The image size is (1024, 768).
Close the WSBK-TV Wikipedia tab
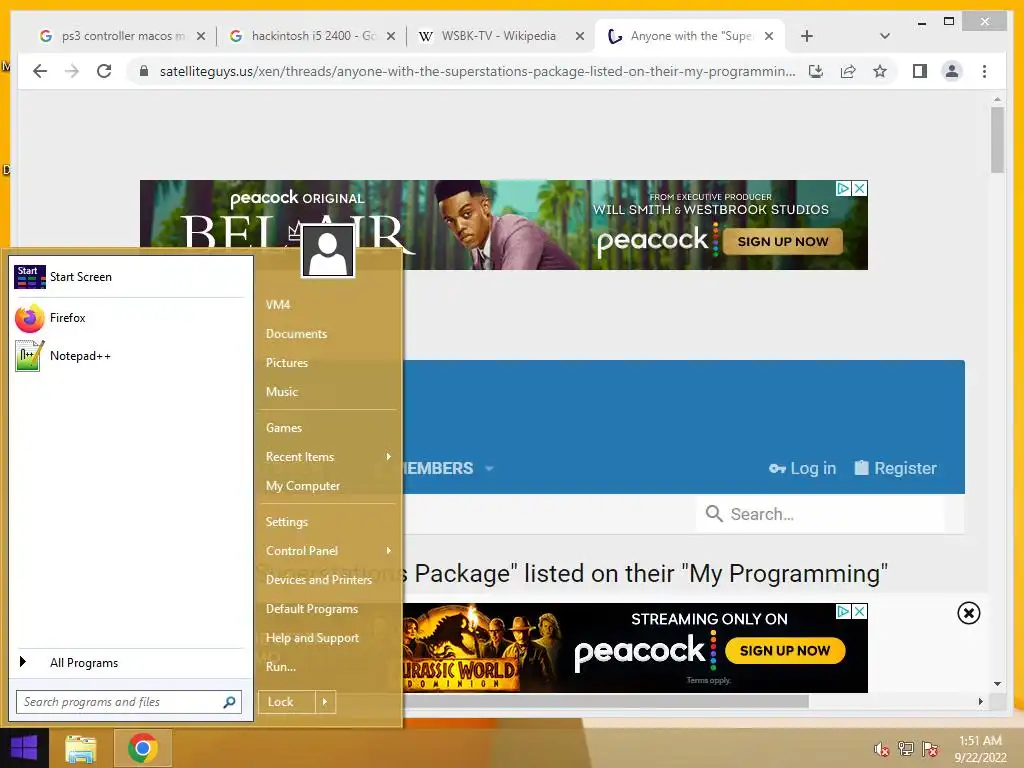tap(579, 36)
